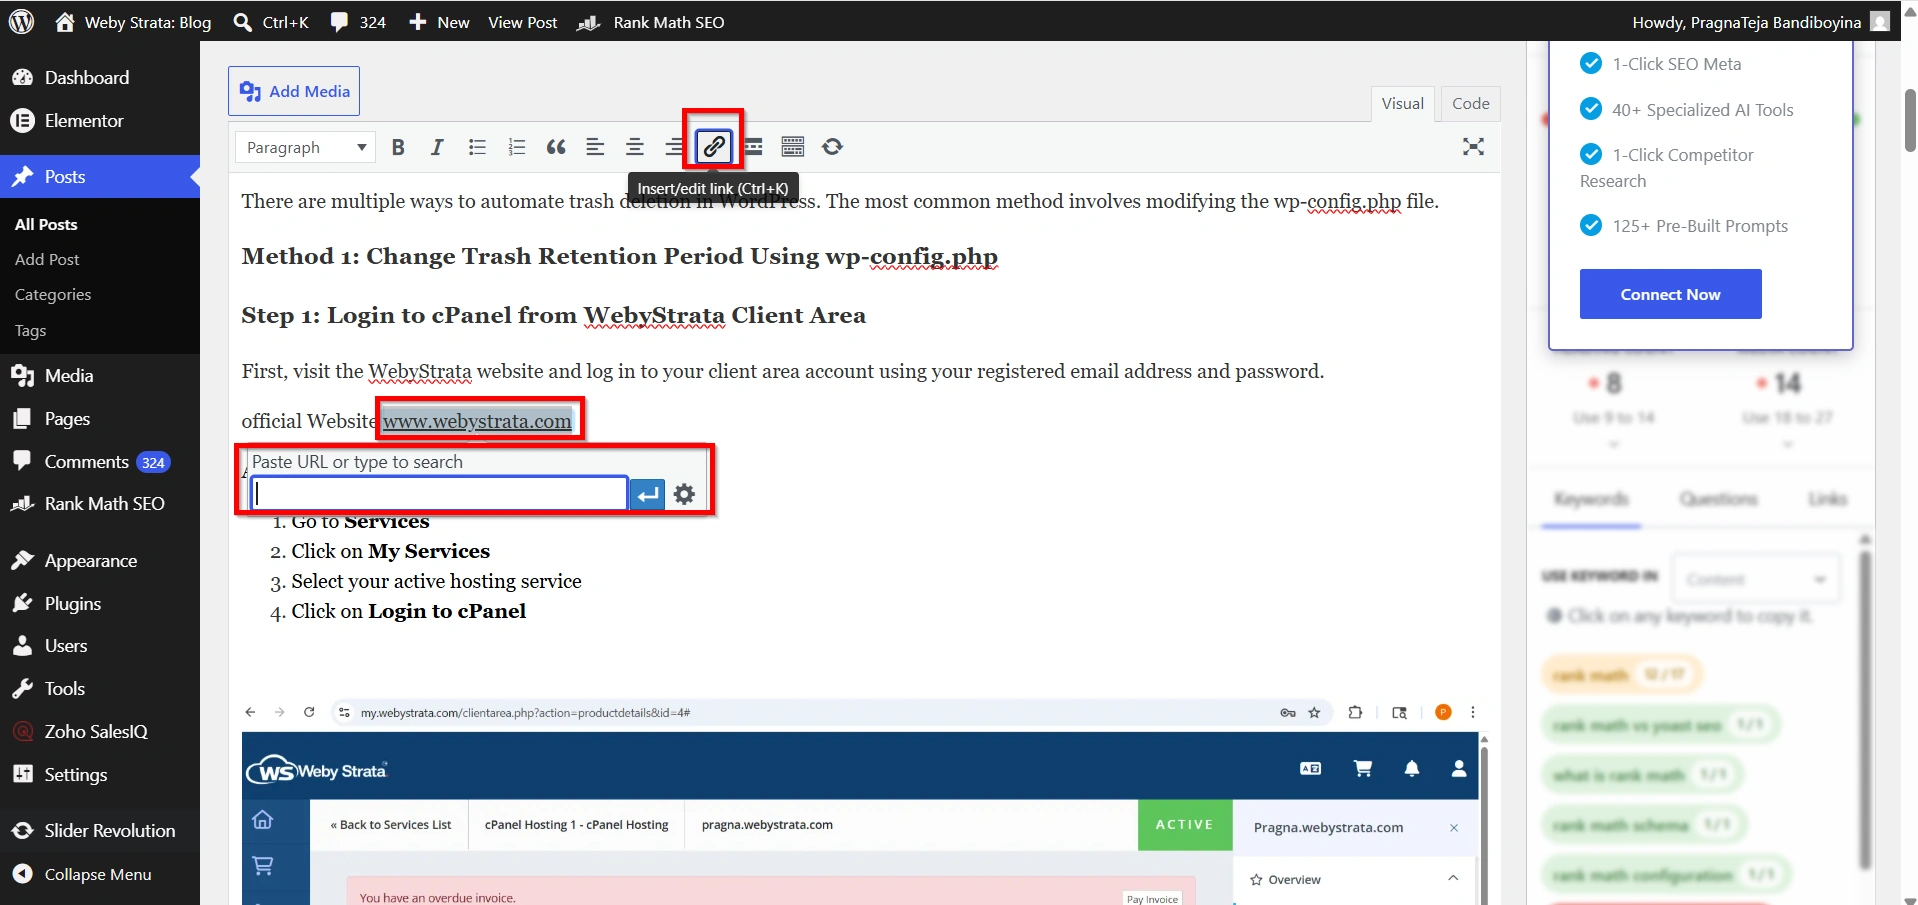Image resolution: width=1918 pixels, height=905 pixels.
Task: Apply blockquote formatting
Action: [x=556, y=147]
